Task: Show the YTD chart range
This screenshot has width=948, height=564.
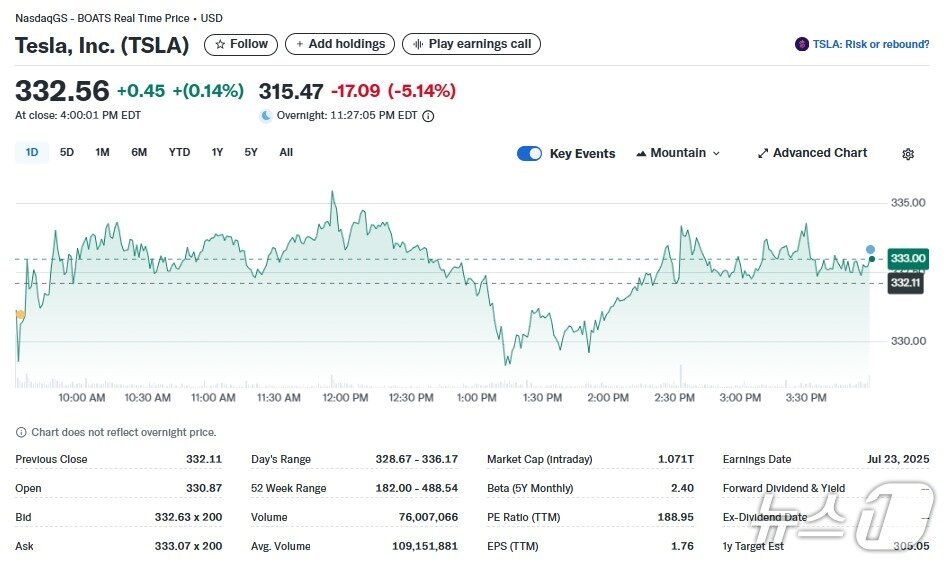Action: pos(179,152)
